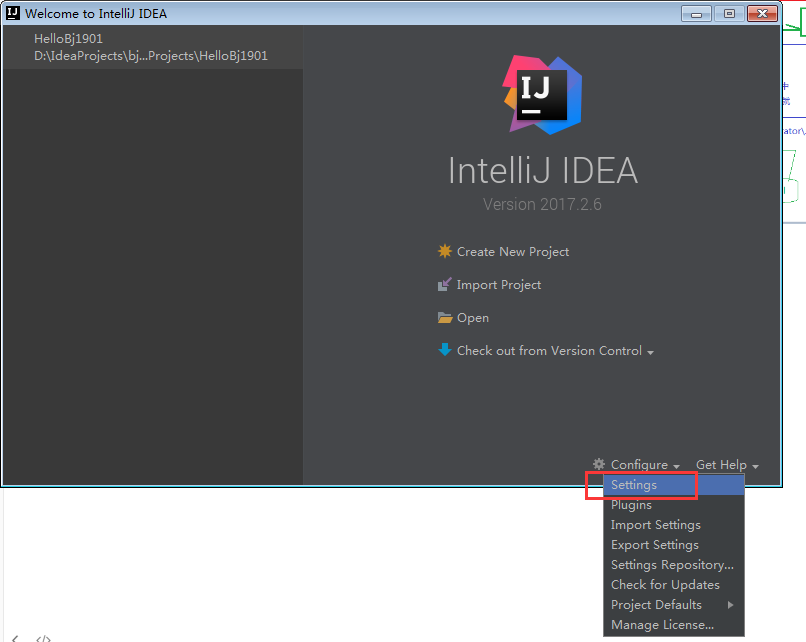Click the Version 2017.2.6 text
The height and width of the screenshot is (642, 806).
[x=542, y=205]
